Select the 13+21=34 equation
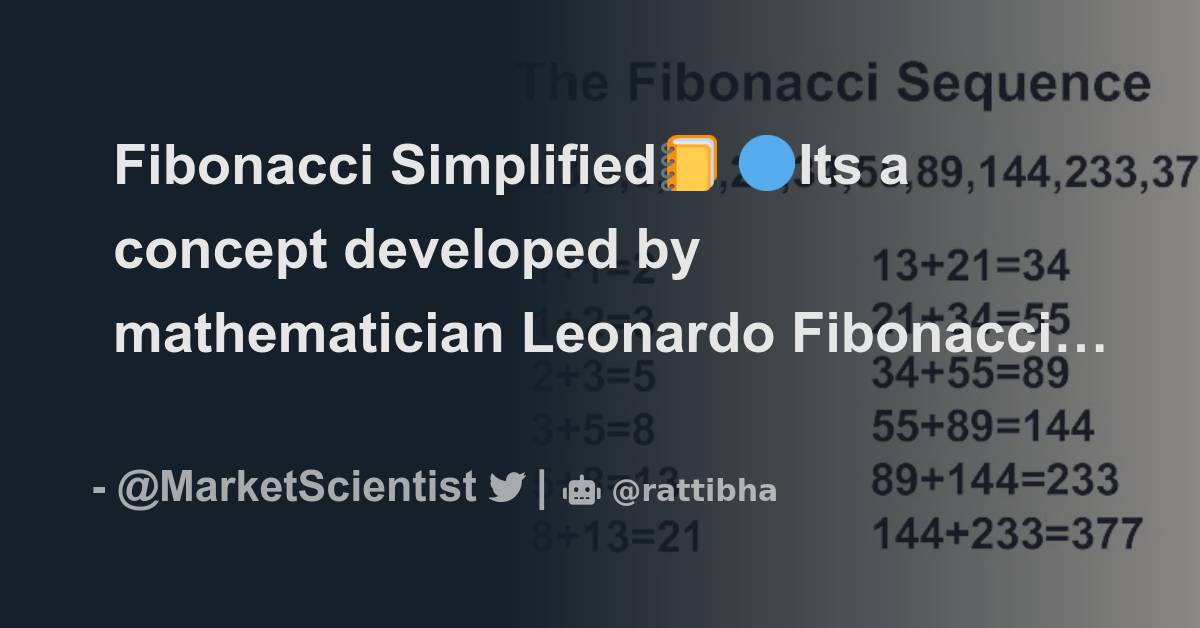 click(x=971, y=267)
